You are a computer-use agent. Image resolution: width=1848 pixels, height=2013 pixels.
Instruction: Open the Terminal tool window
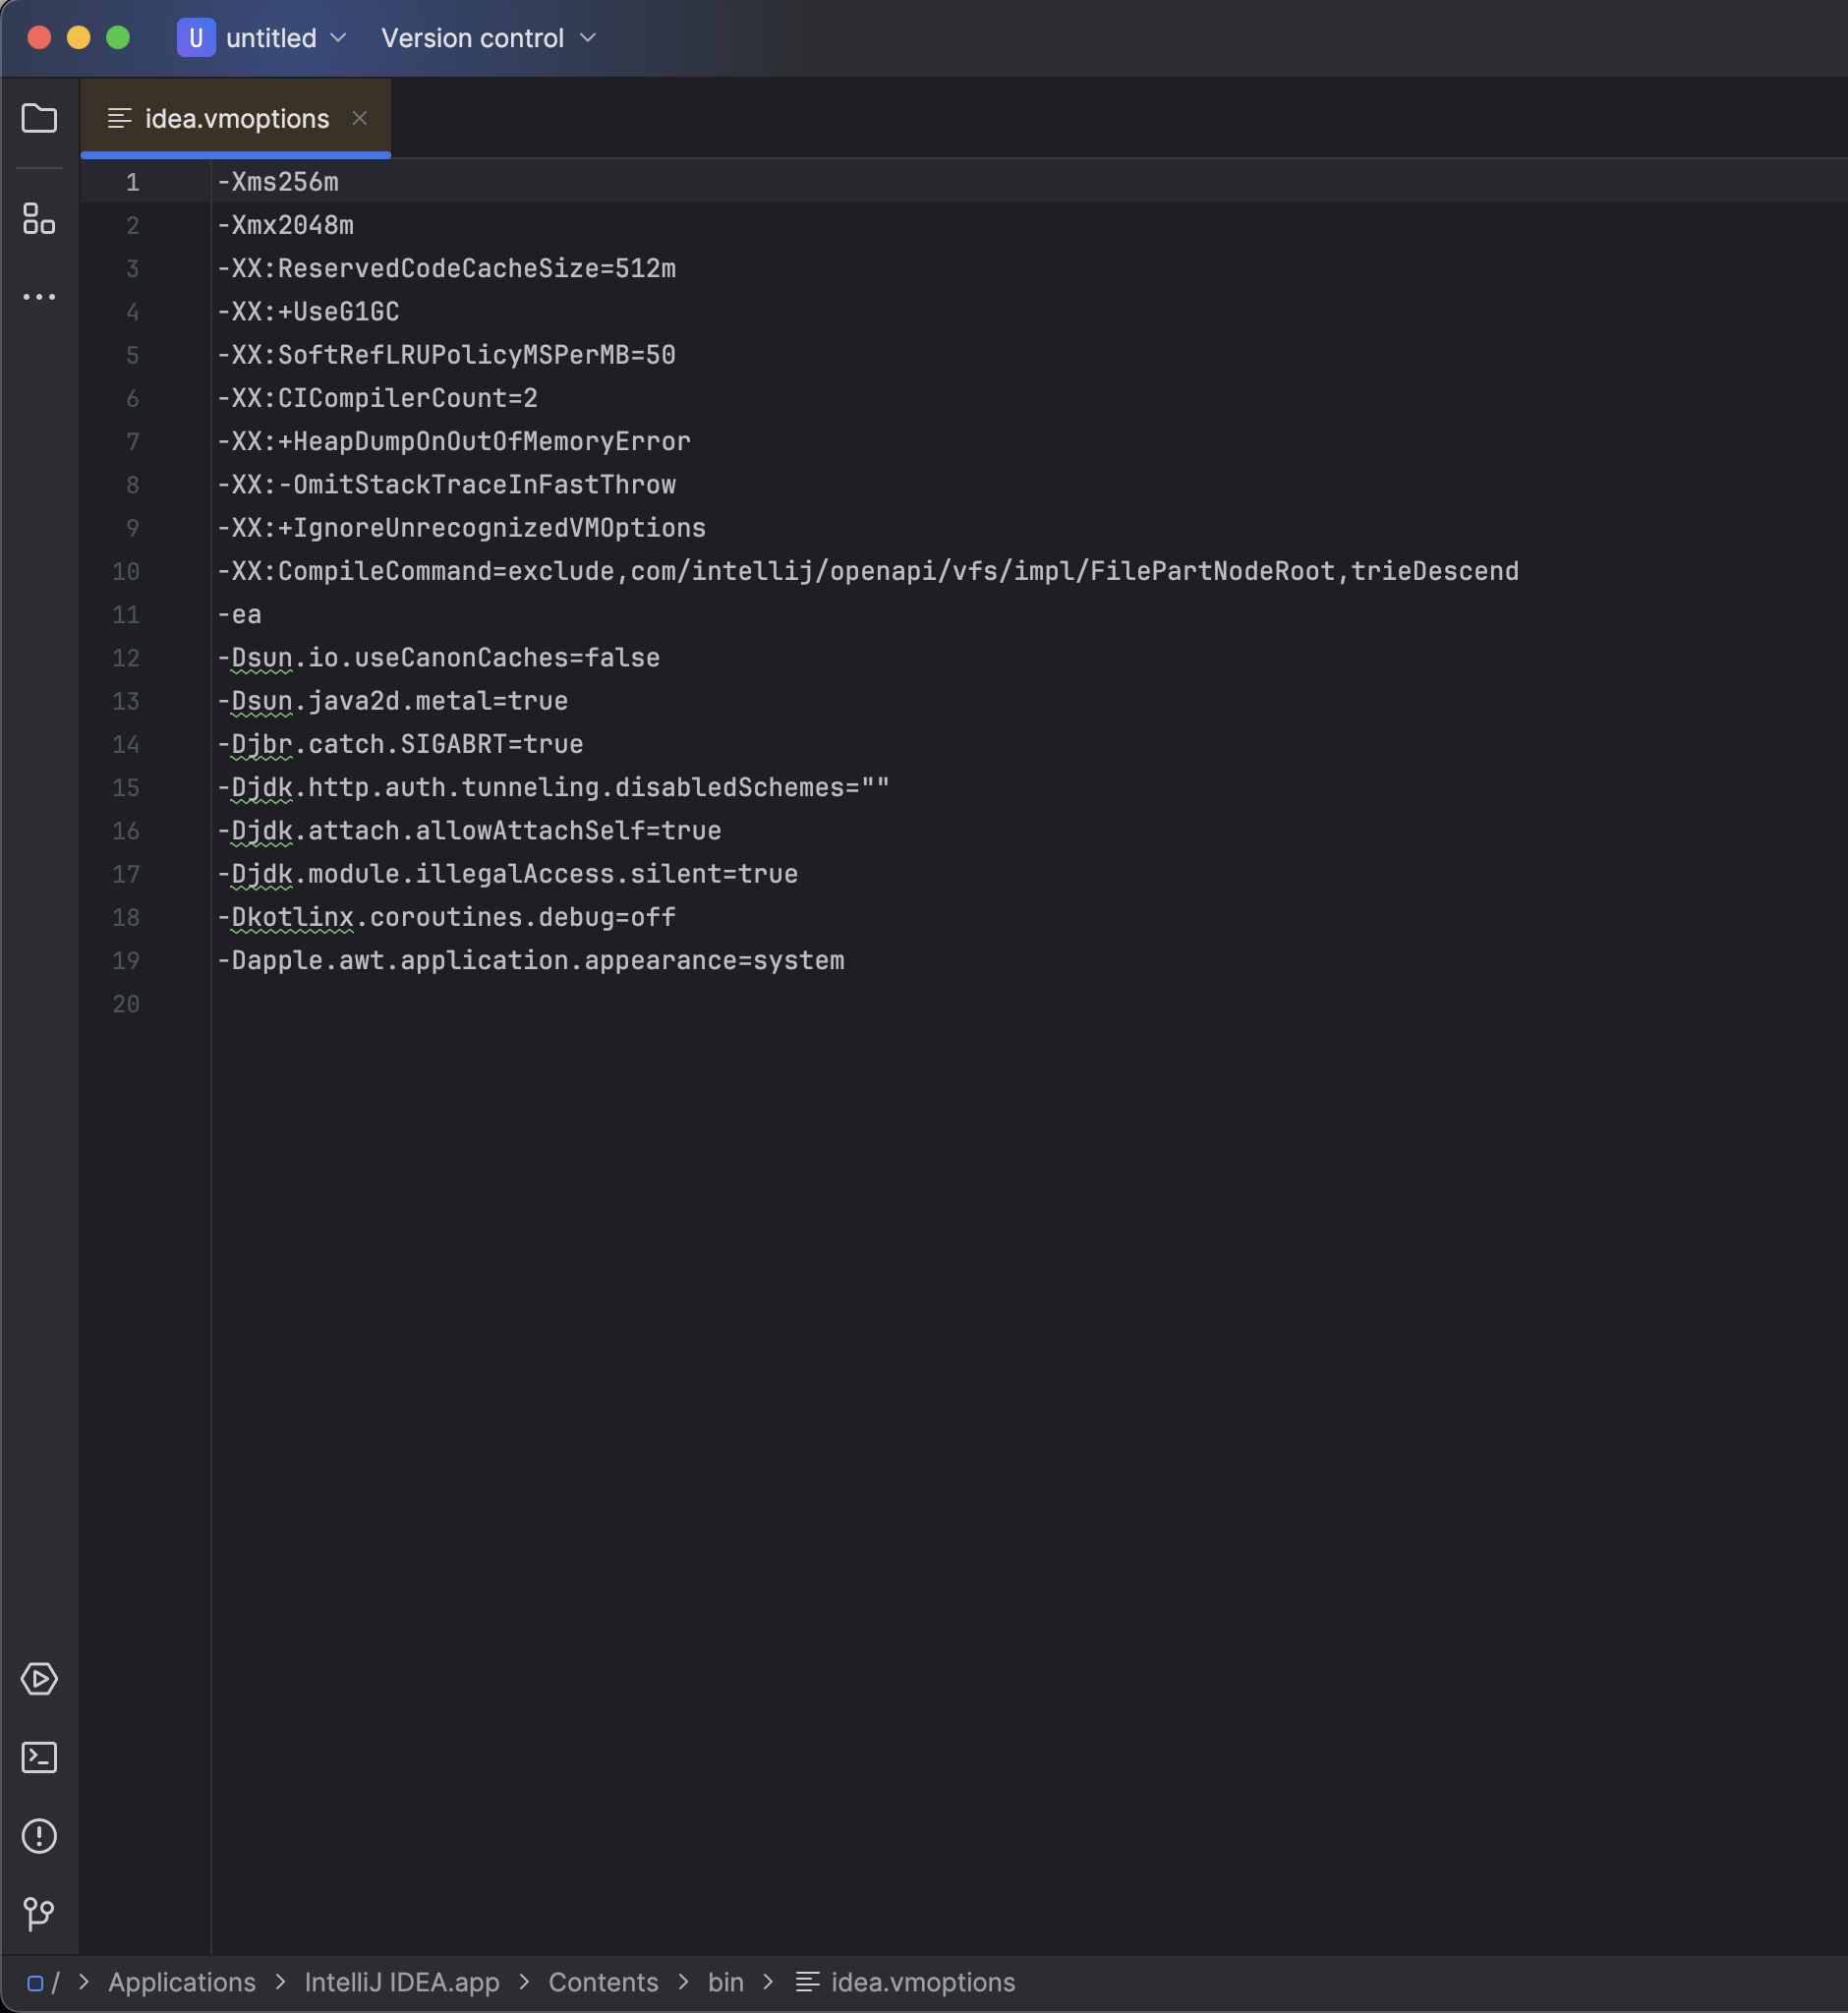point(39,1757)
